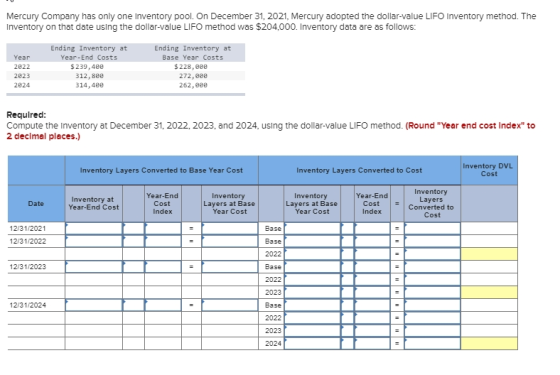Select Converted to Cost field, 2023 layer under 12/31/2024

click(432, 330)
